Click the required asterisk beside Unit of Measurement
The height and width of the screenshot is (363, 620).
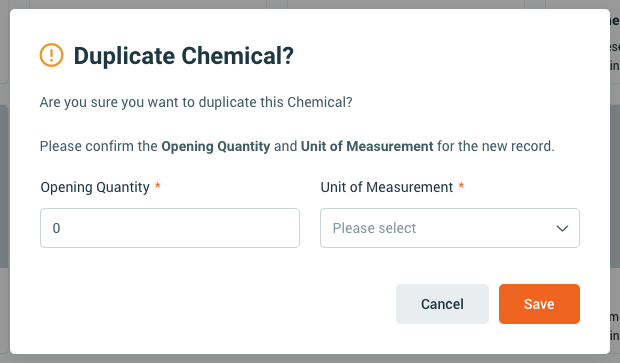(x=461, y=185)
